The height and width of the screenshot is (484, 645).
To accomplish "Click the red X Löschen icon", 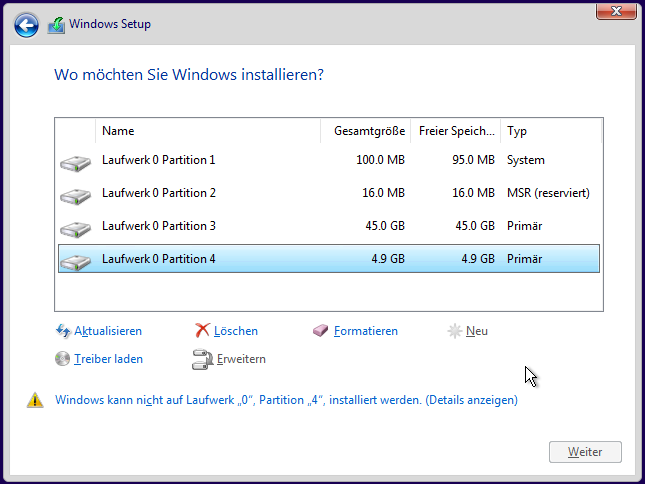I will coord(202,330).
